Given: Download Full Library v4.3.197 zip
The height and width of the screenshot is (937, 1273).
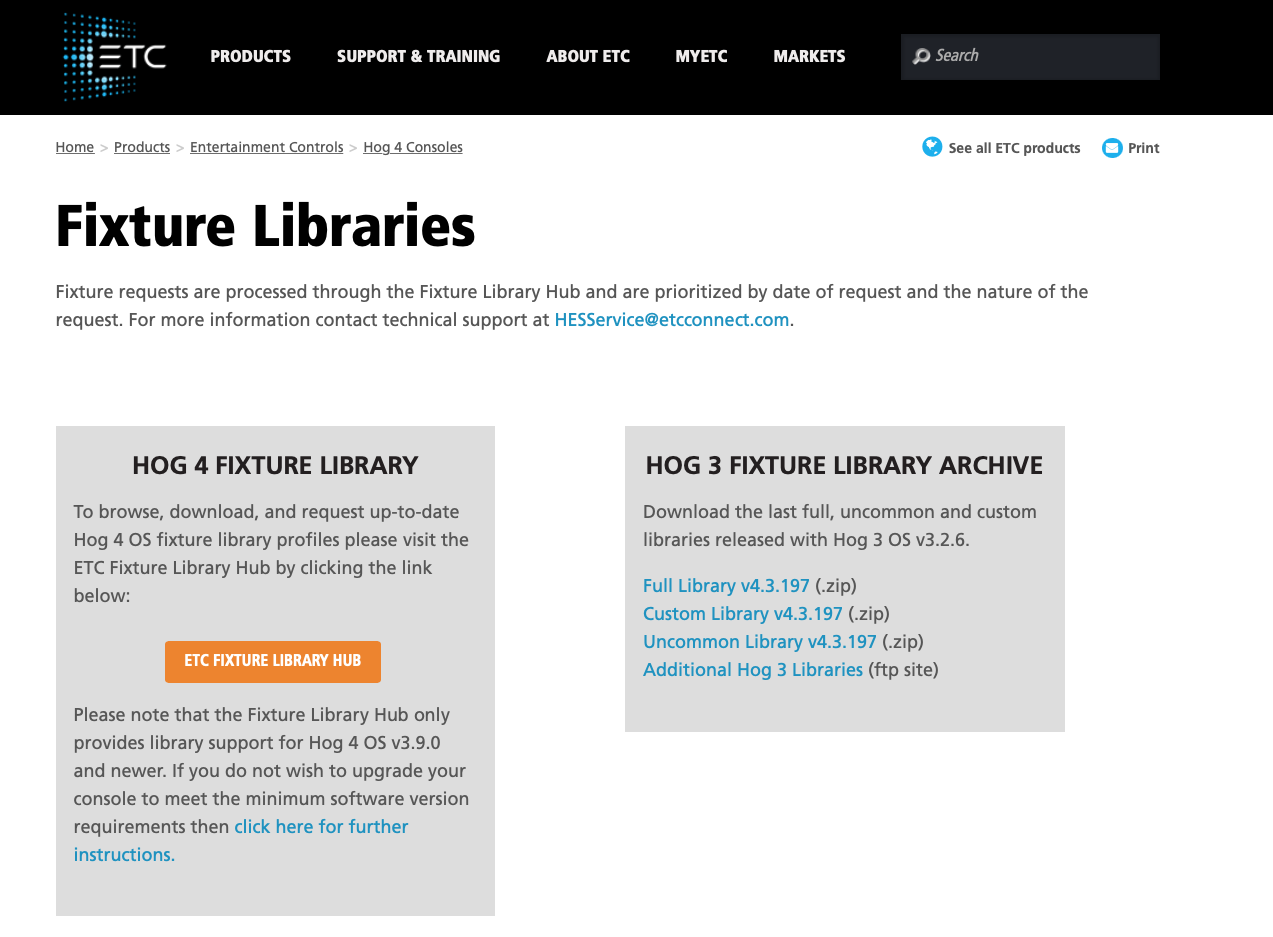Looking at the screenshot, I should click(726, 586).
